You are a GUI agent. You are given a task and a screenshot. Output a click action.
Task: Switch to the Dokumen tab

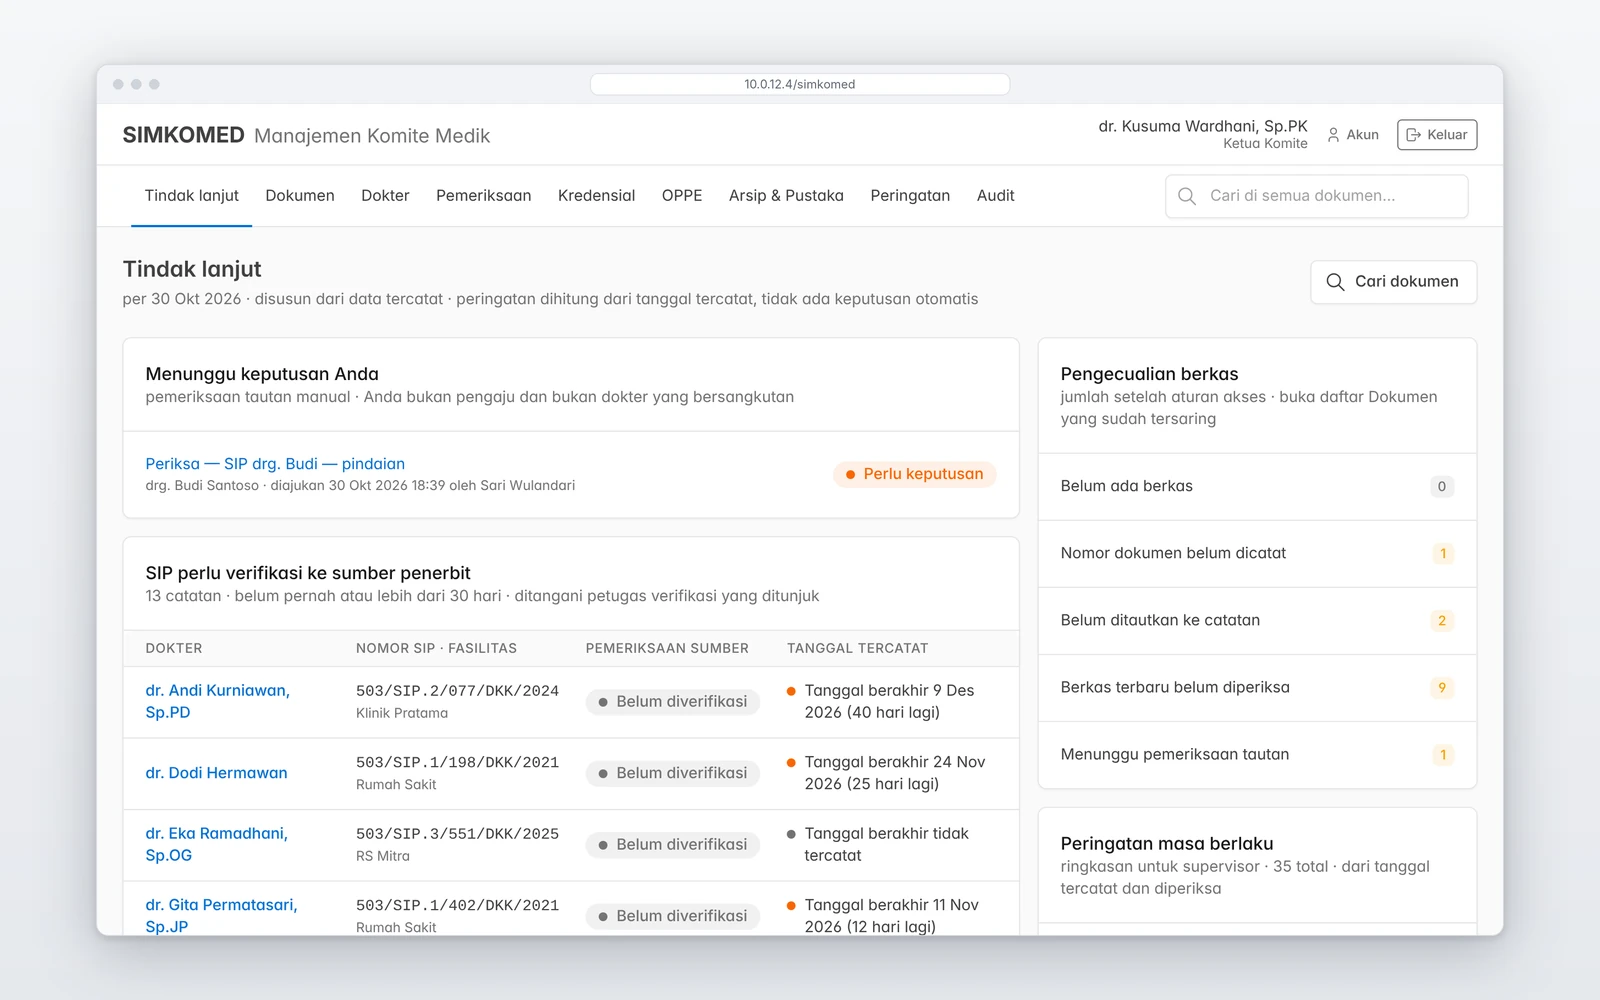tap(300, 196)
